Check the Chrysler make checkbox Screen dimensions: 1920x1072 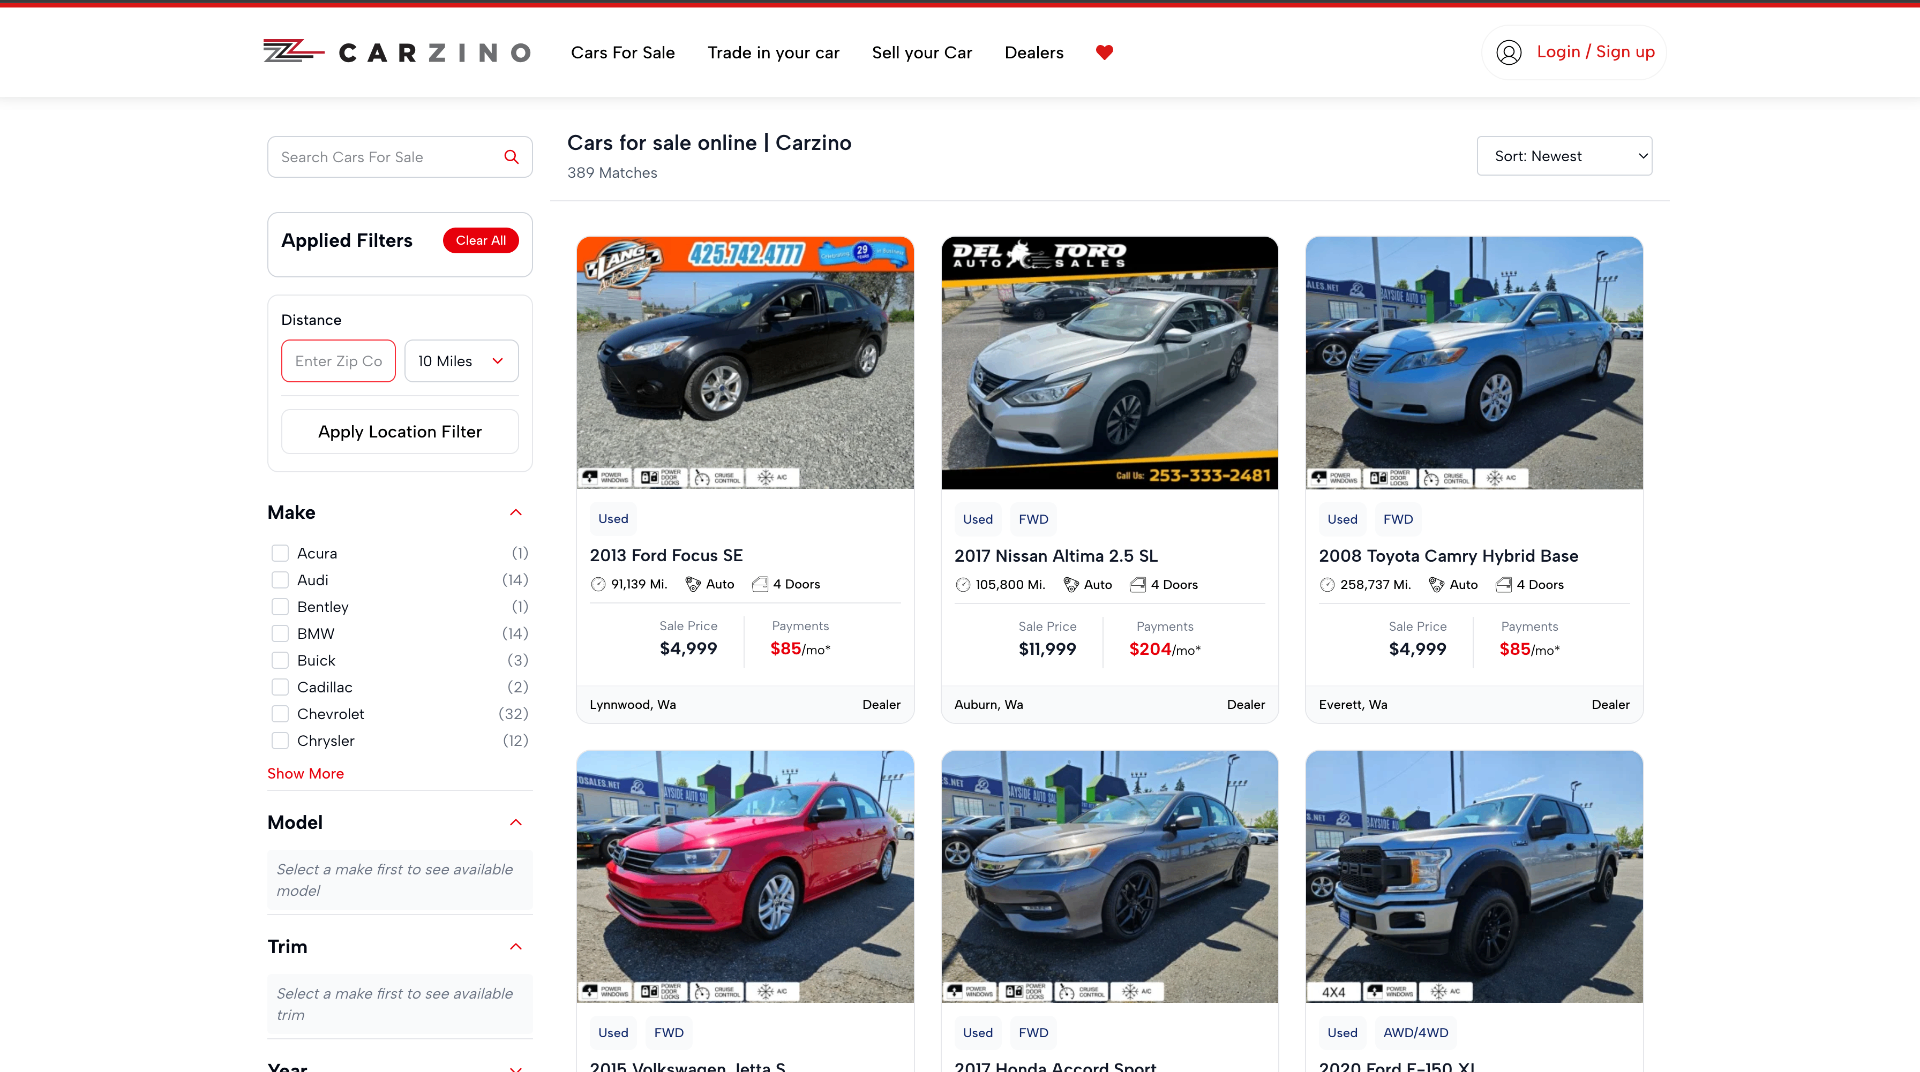(x=280, y=741)
